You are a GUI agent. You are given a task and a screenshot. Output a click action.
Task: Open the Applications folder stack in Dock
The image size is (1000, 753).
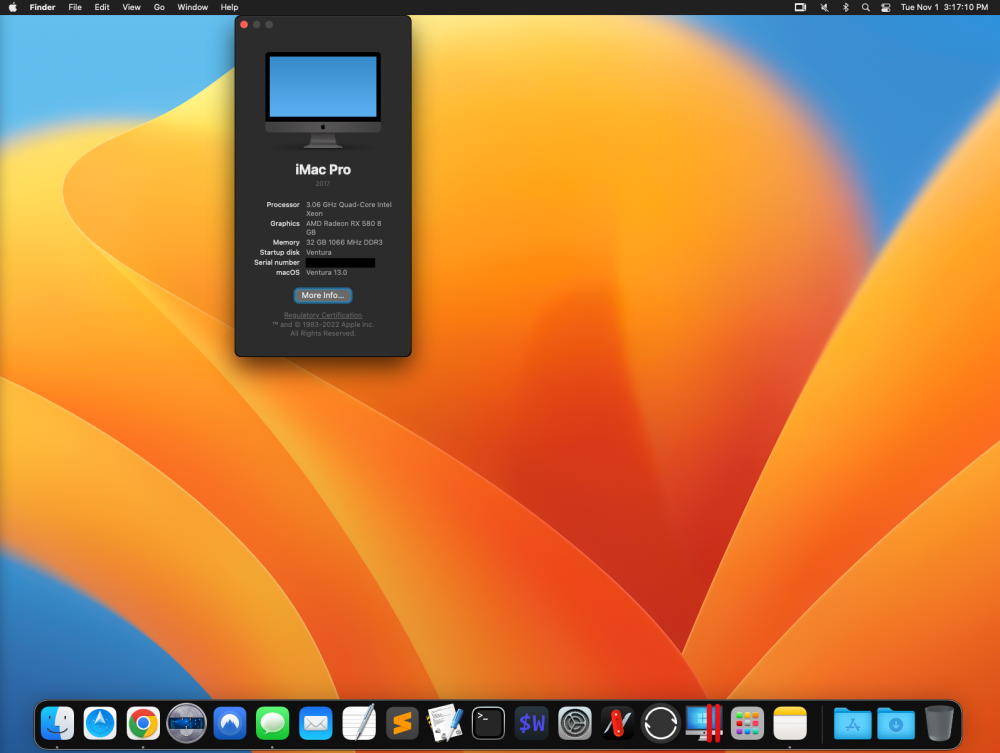[853, 723]
